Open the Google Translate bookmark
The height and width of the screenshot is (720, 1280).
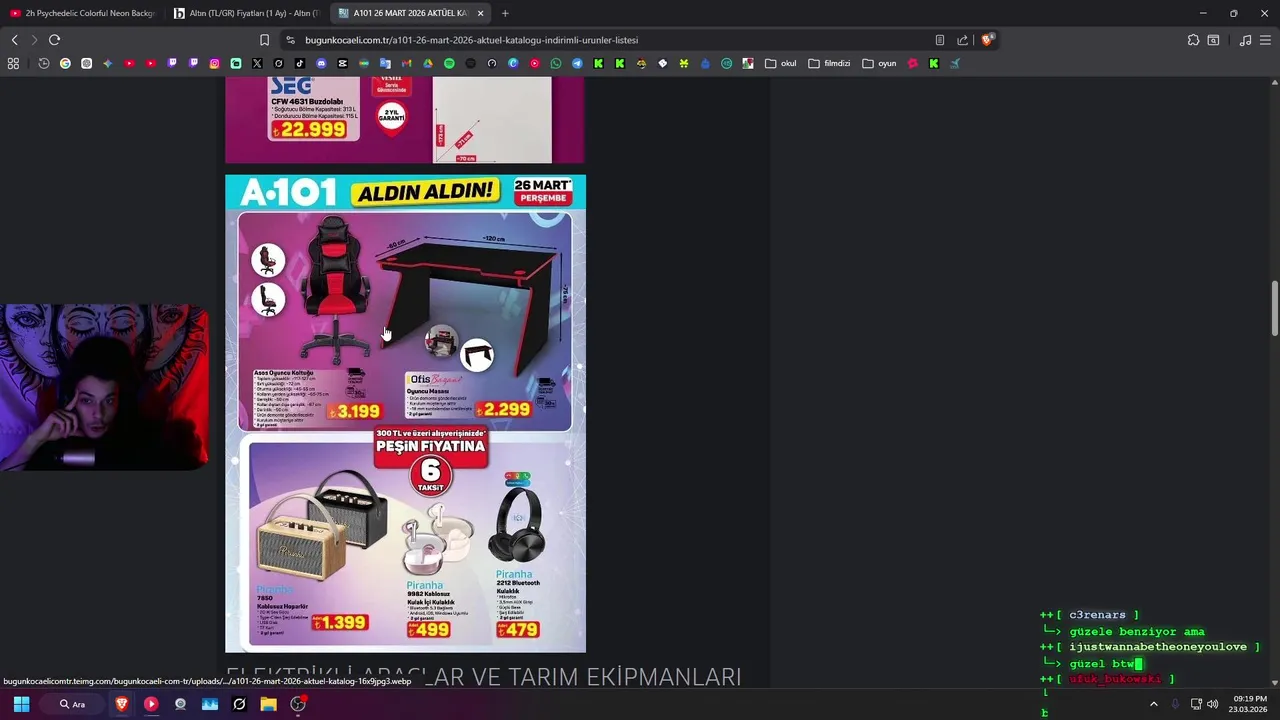point(385,63)
